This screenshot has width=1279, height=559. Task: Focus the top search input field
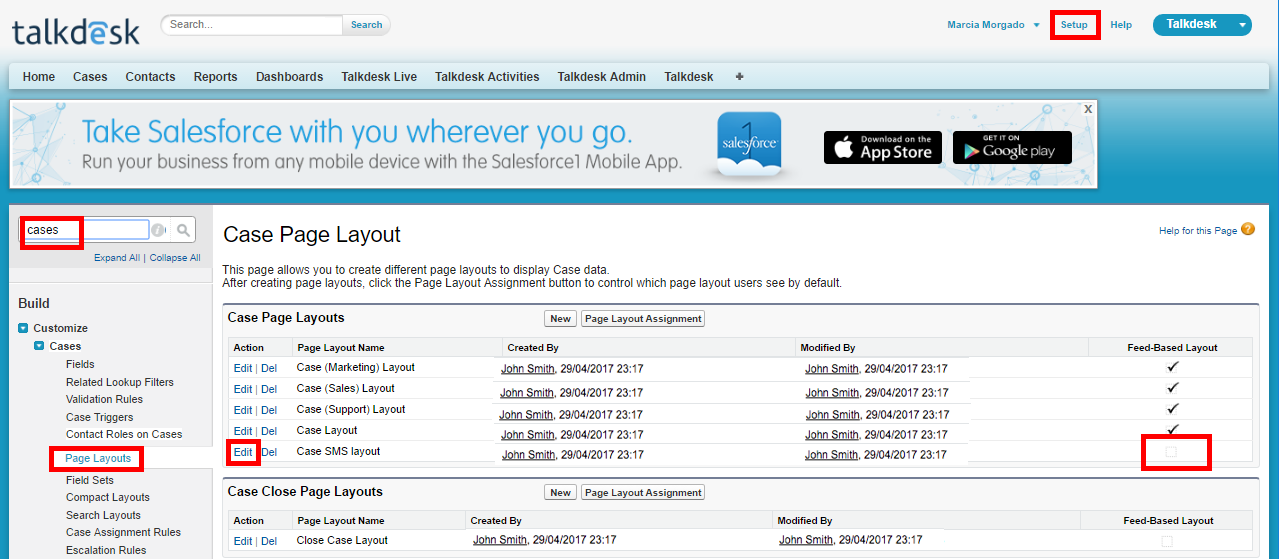coord(252,25)
